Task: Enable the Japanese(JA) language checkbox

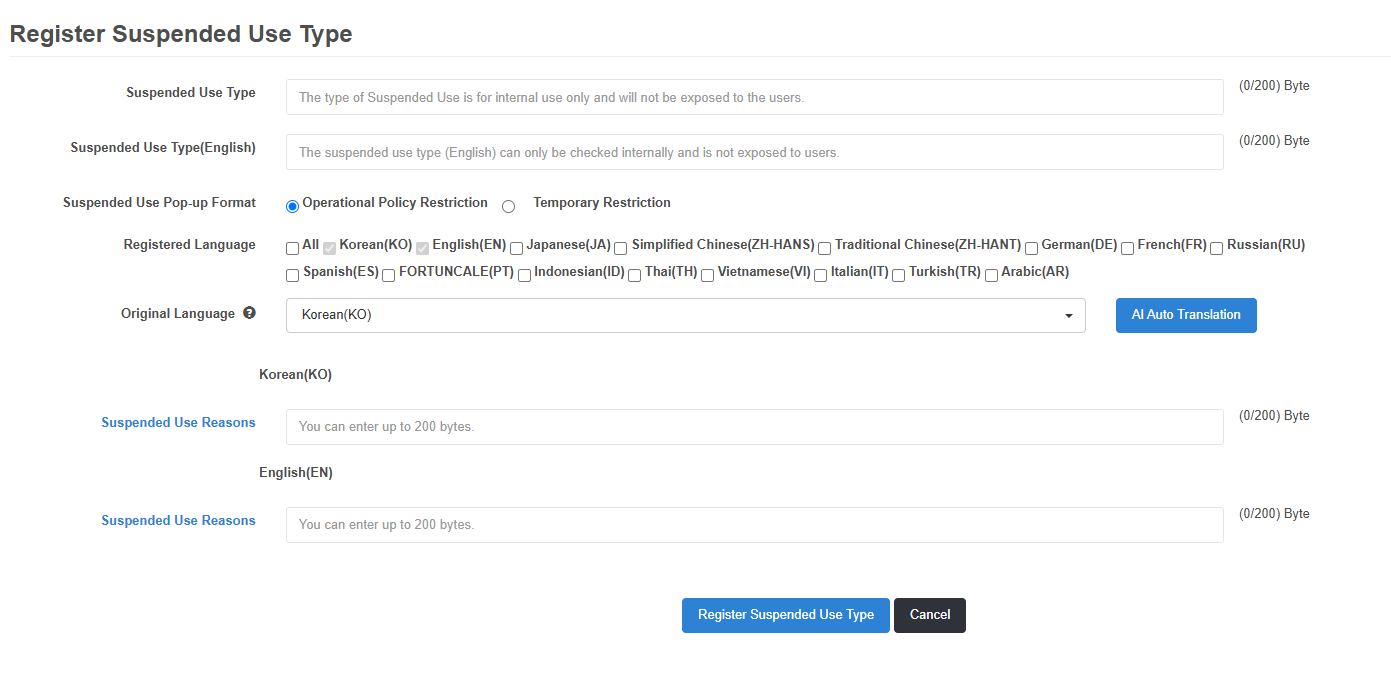Action: click(516, 248)
